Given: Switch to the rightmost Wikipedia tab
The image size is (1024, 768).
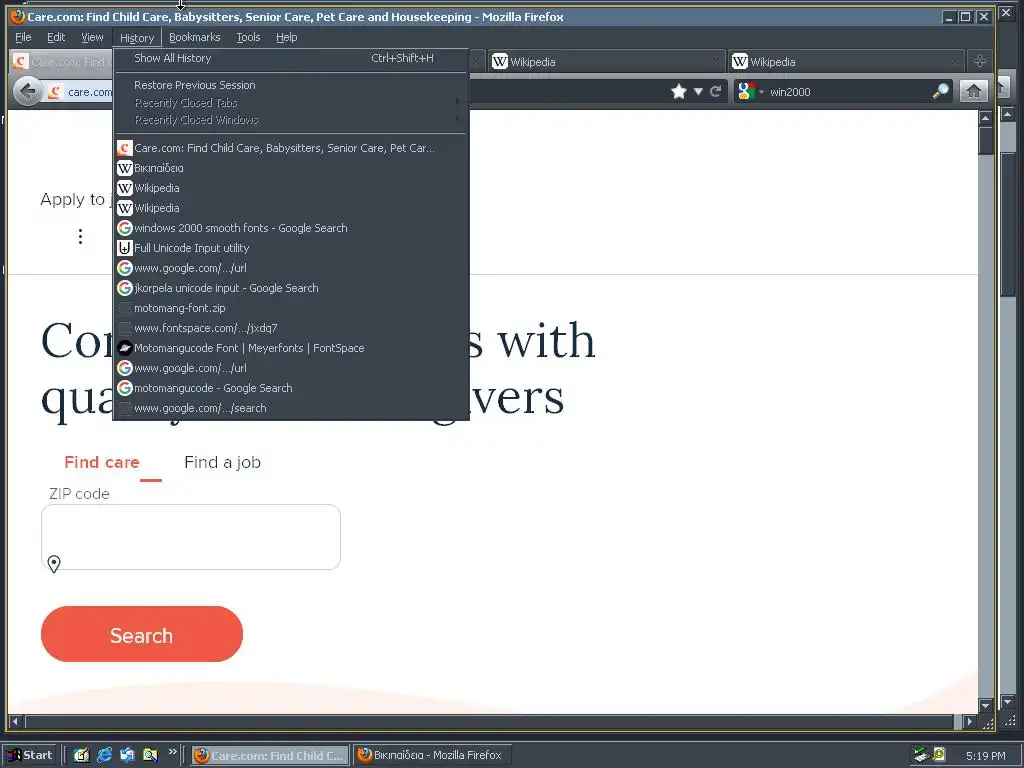Looking at the screenshot, I should 846,61.
